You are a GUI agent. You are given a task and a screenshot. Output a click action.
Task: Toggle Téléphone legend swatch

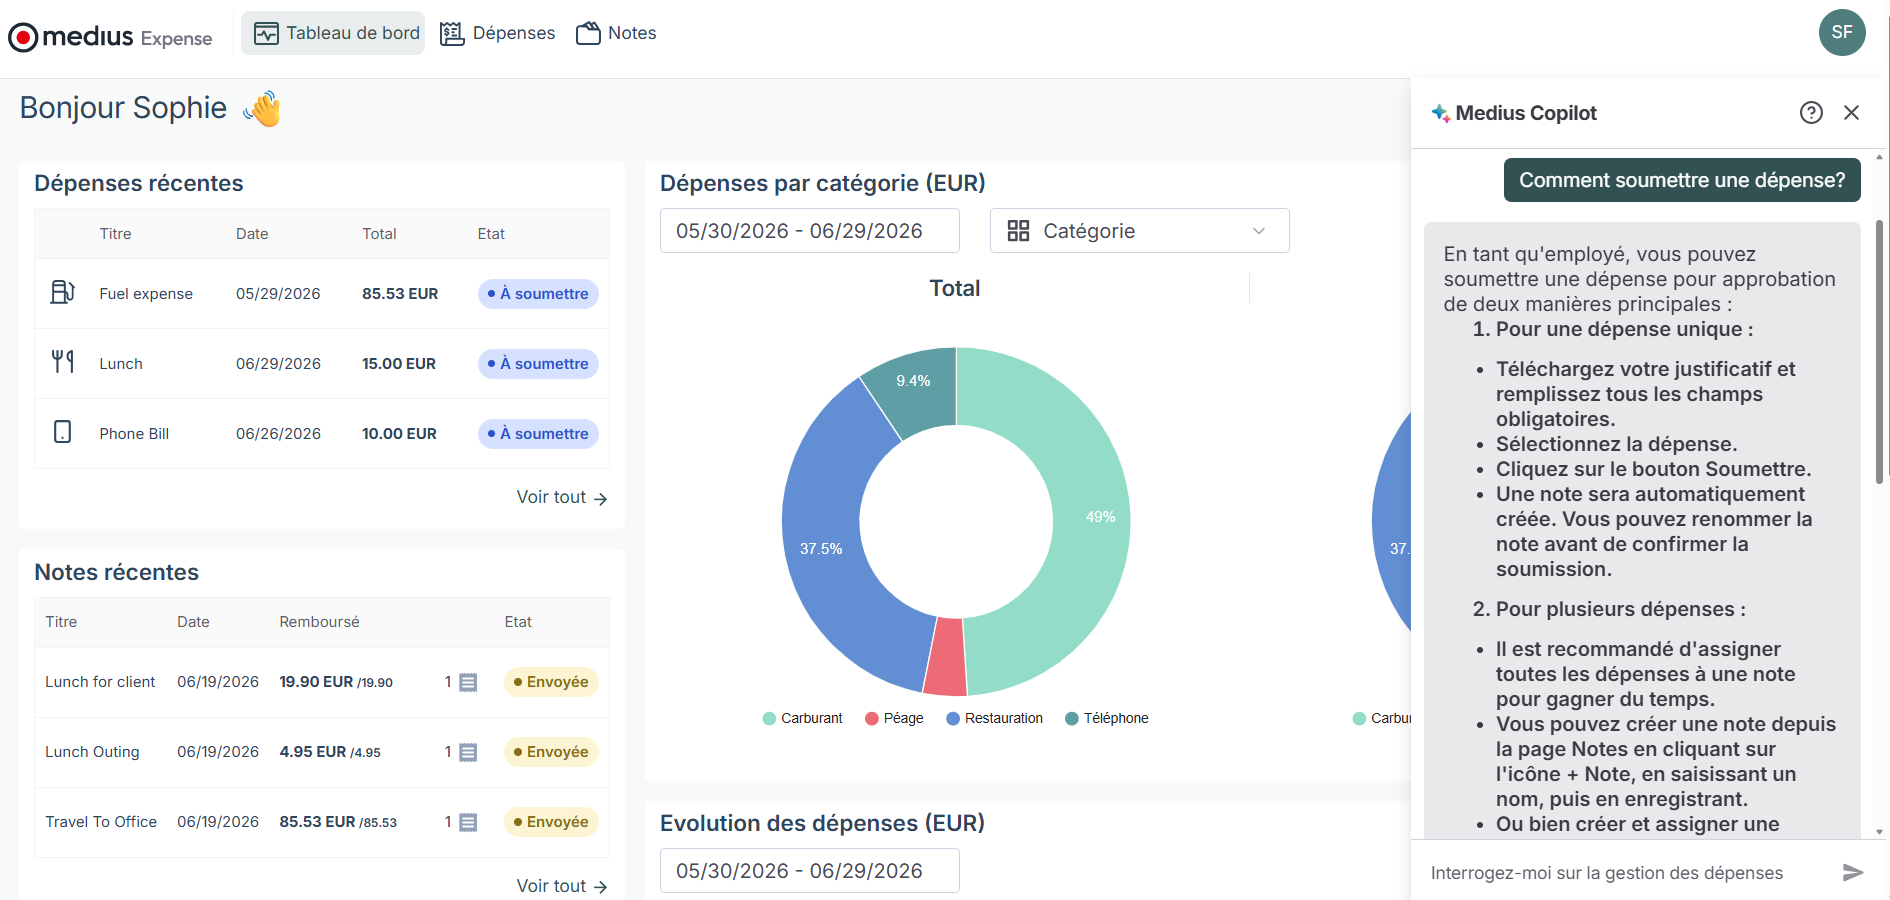pos(1072,718)
